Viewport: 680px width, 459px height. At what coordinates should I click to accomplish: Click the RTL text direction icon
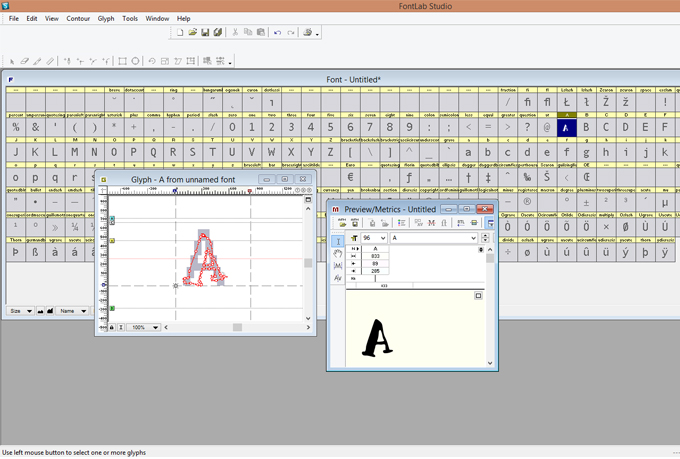[461, 223]
